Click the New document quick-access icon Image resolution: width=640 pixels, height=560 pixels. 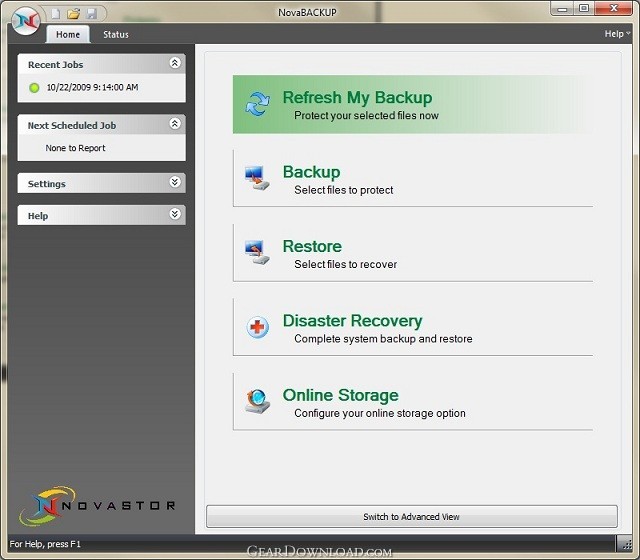(x=56, y=13)
